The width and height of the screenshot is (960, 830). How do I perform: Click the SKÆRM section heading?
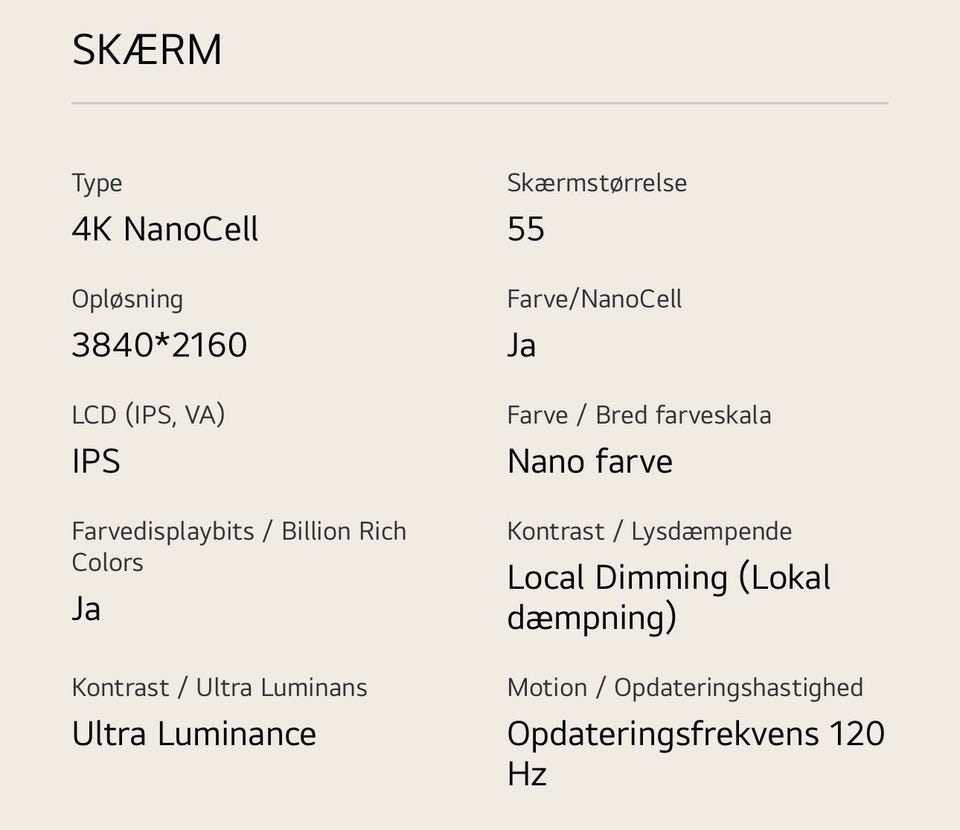(147, 51)
